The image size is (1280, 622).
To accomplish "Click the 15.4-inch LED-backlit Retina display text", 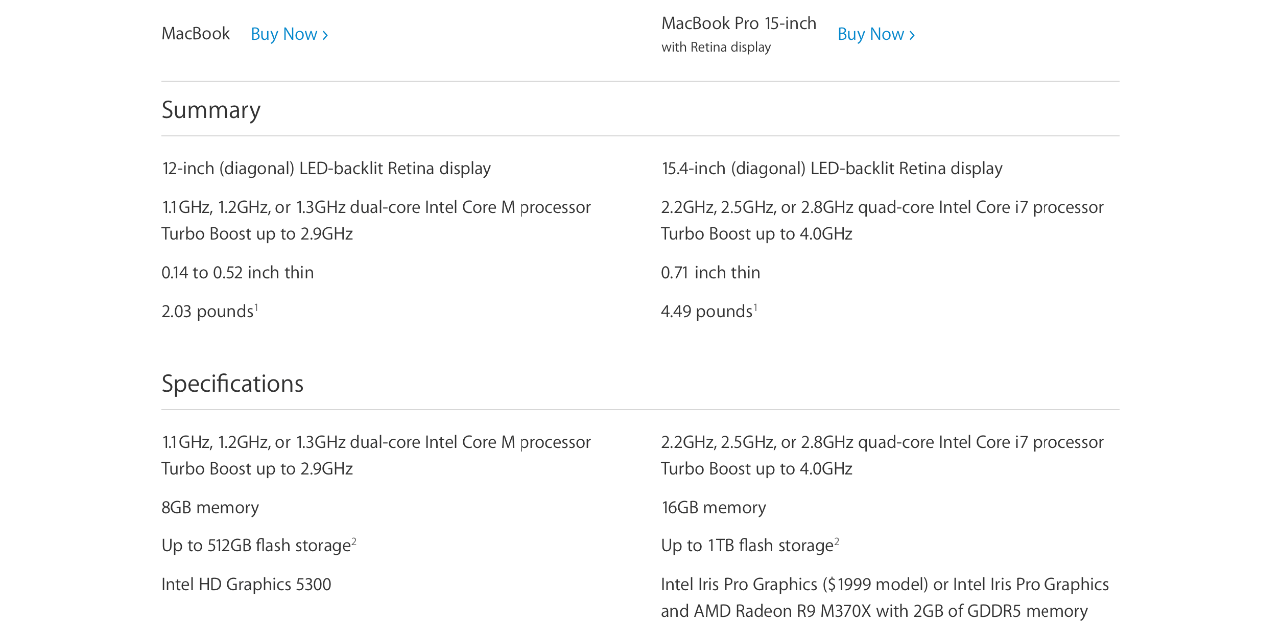I will [832, 169].
